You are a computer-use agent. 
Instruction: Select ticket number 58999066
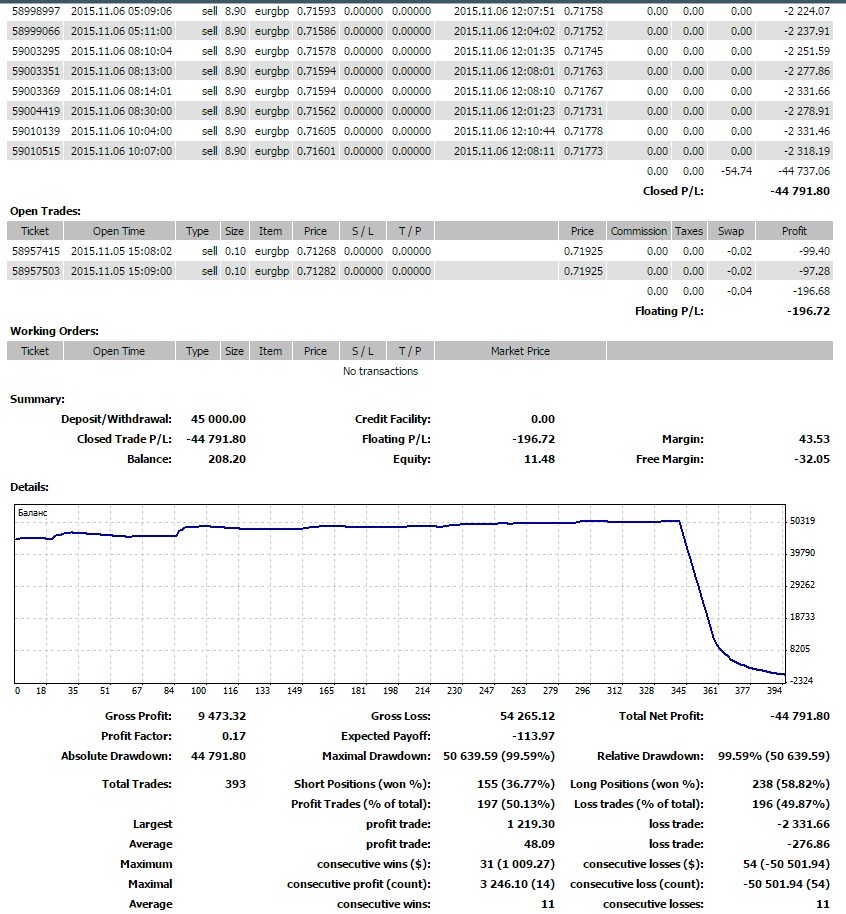pyautogui.click(x=36, y=31)
